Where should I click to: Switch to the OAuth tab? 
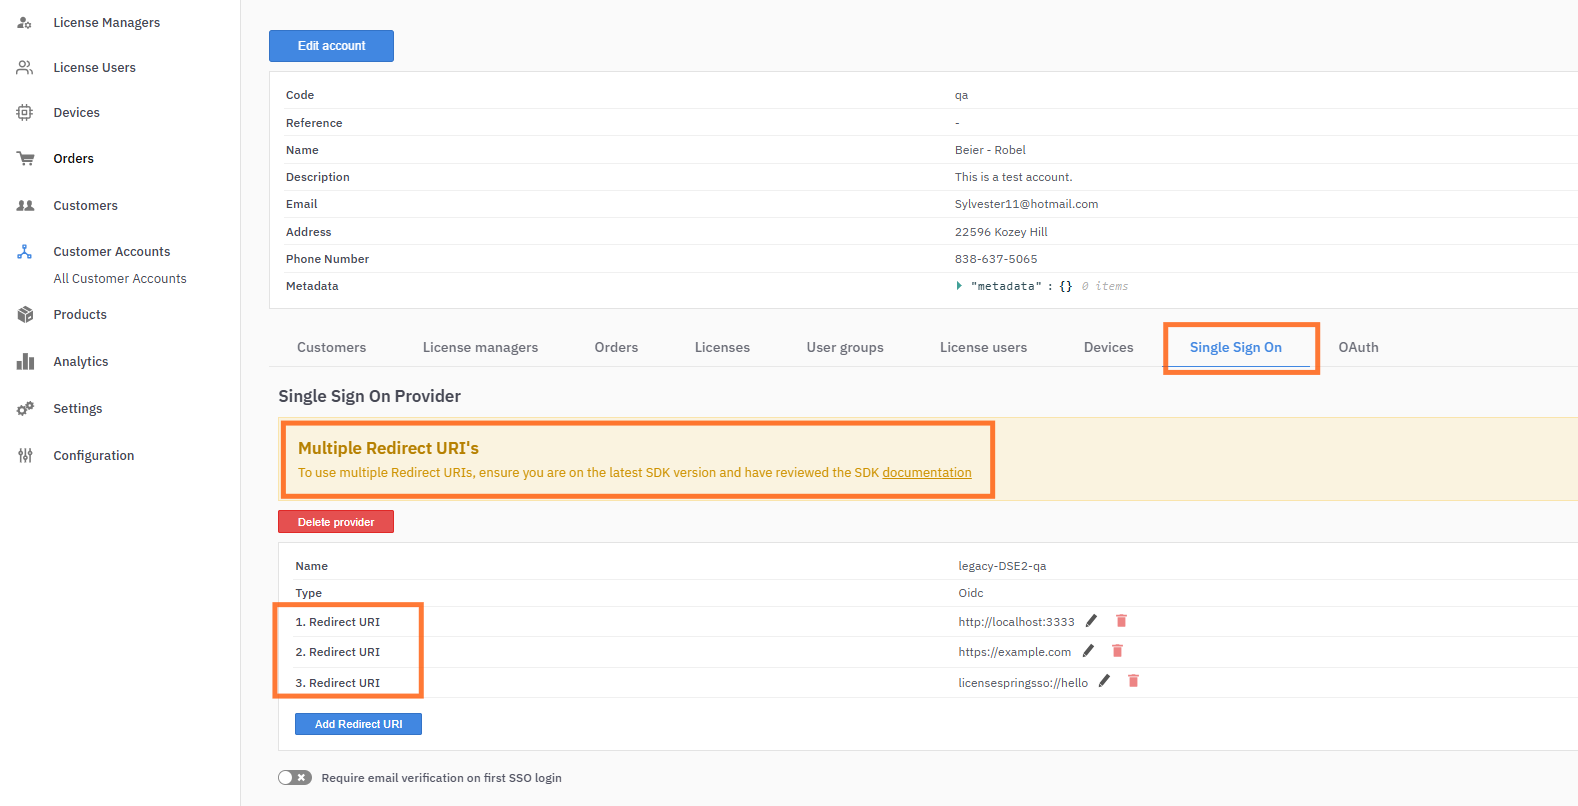click(1358, 348)
